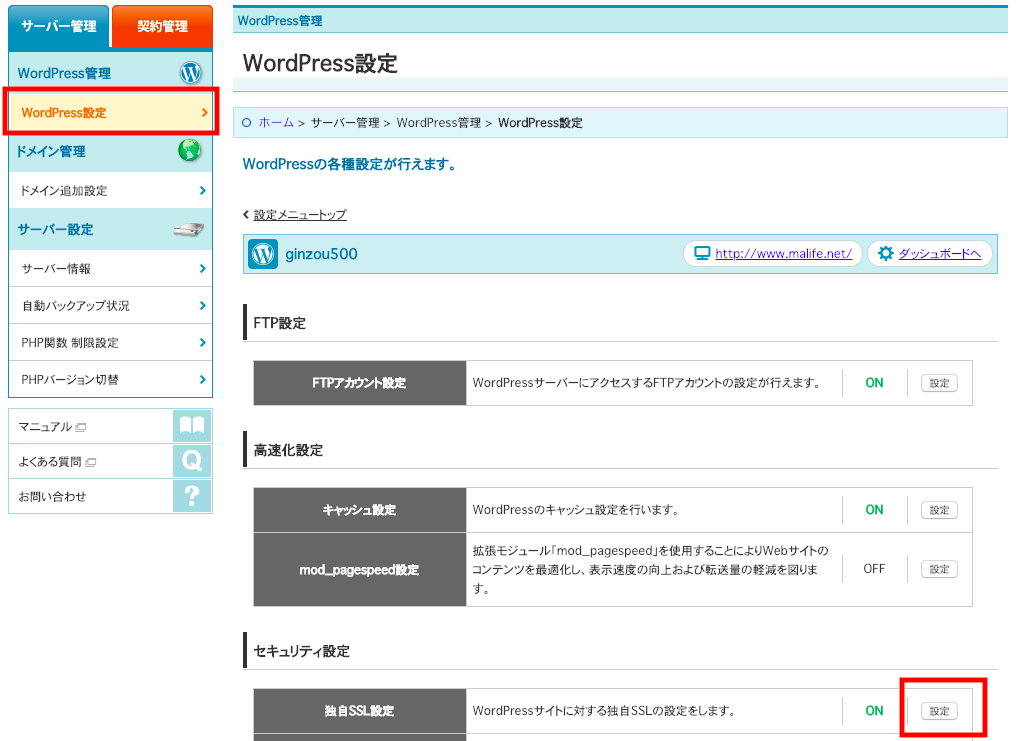Click the FTP設定 section heading
The width and height of the screenshot is (1022, 741).
pyautogui.click(x=280, y=323)
